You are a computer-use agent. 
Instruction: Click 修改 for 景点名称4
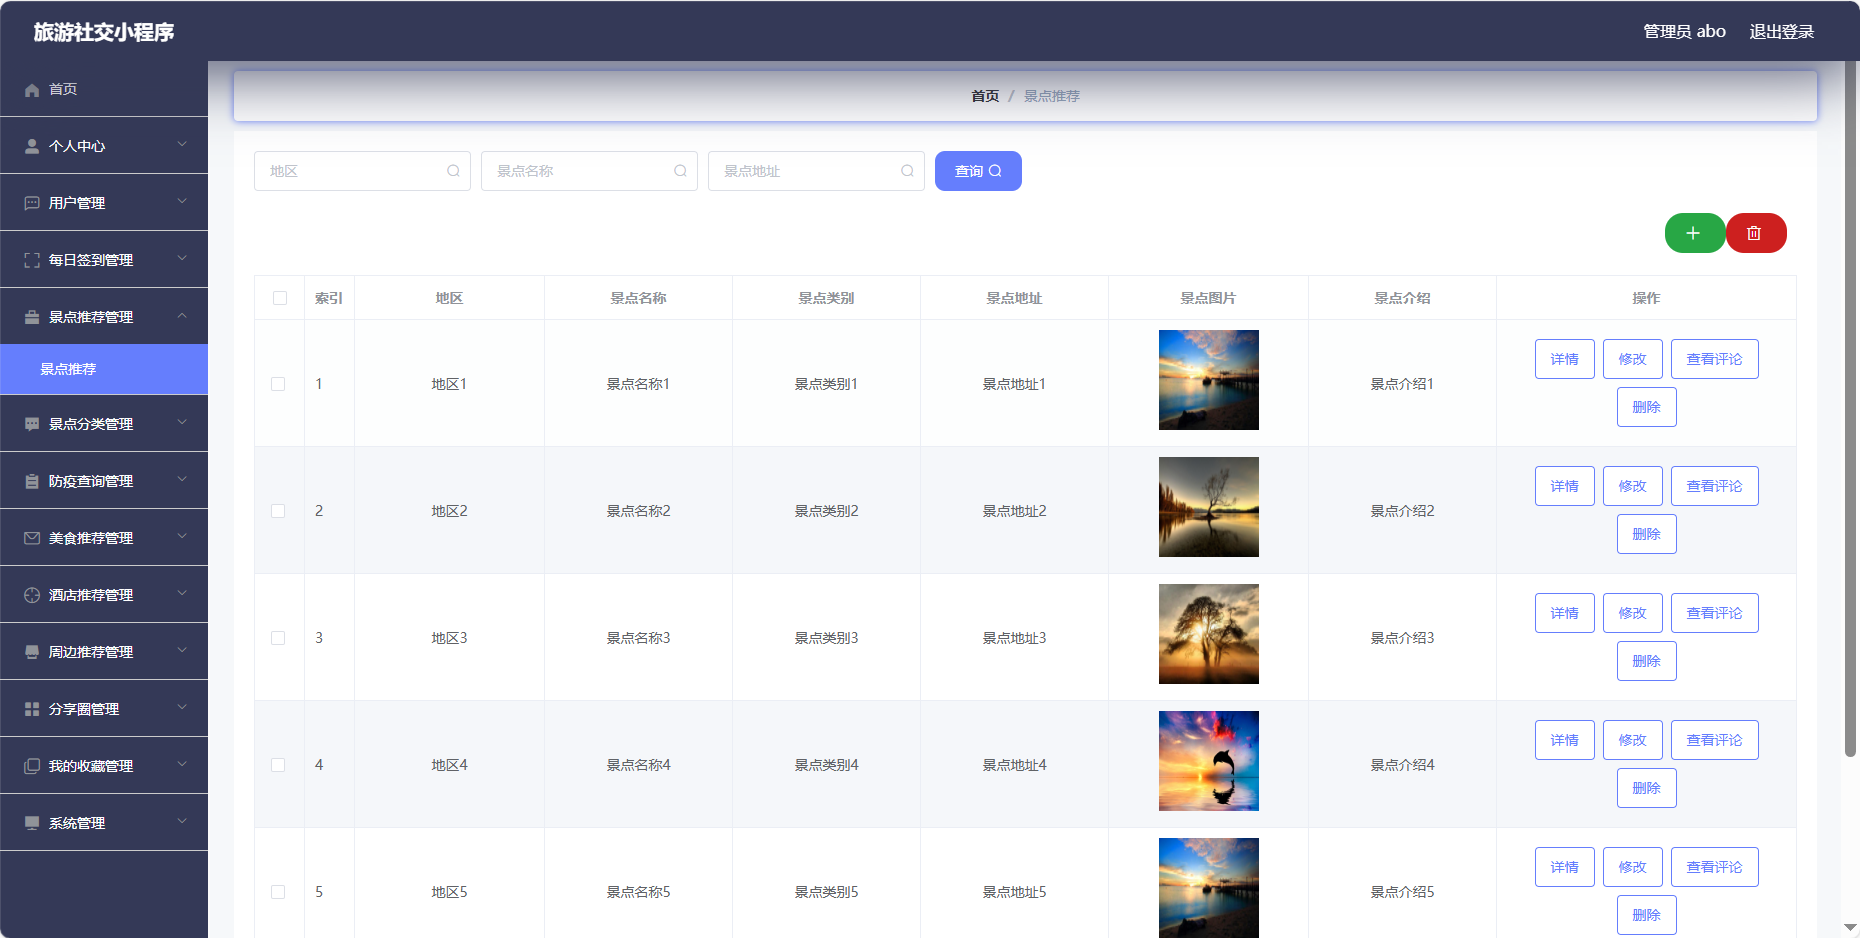1633,740
